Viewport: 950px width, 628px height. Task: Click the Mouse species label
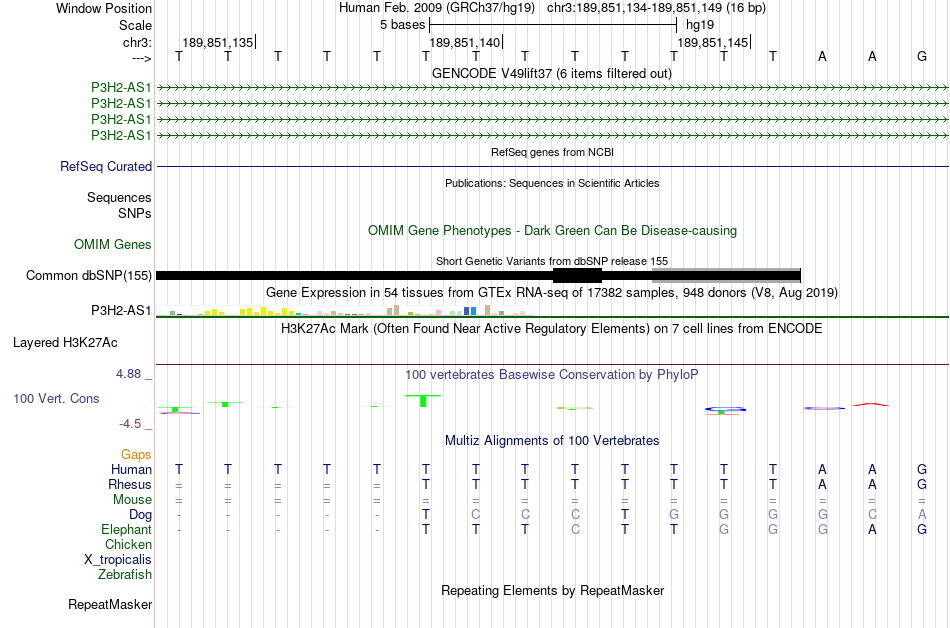pos(132,500)
